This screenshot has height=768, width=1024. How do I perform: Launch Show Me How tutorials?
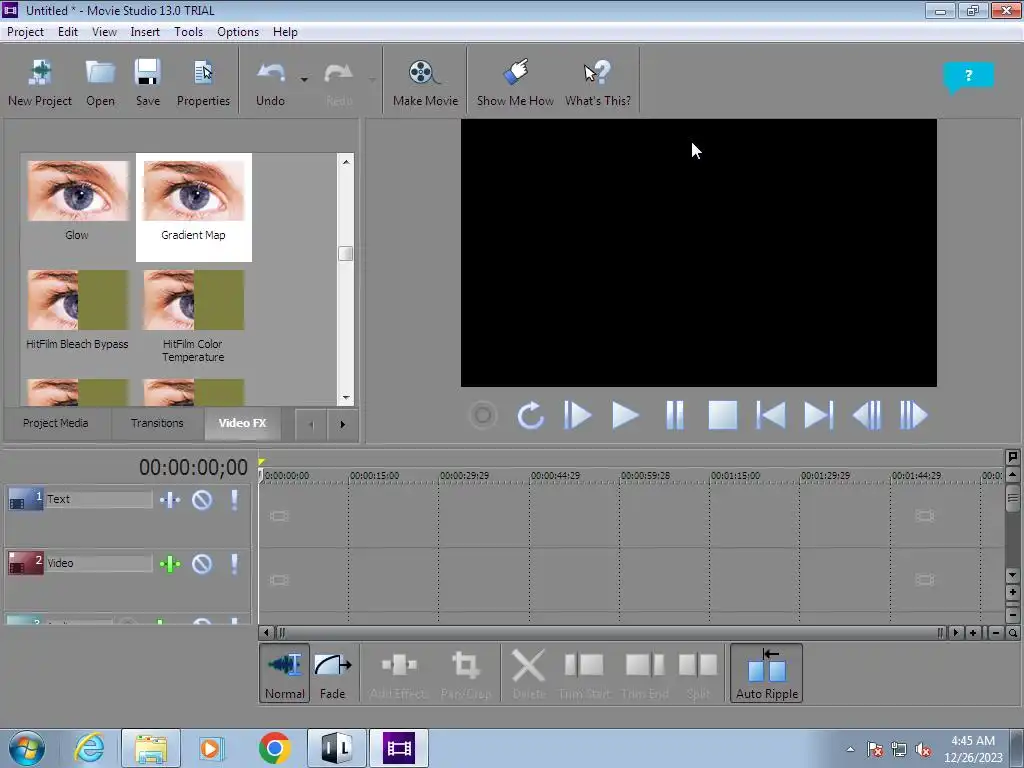click(x=515, y=82)
